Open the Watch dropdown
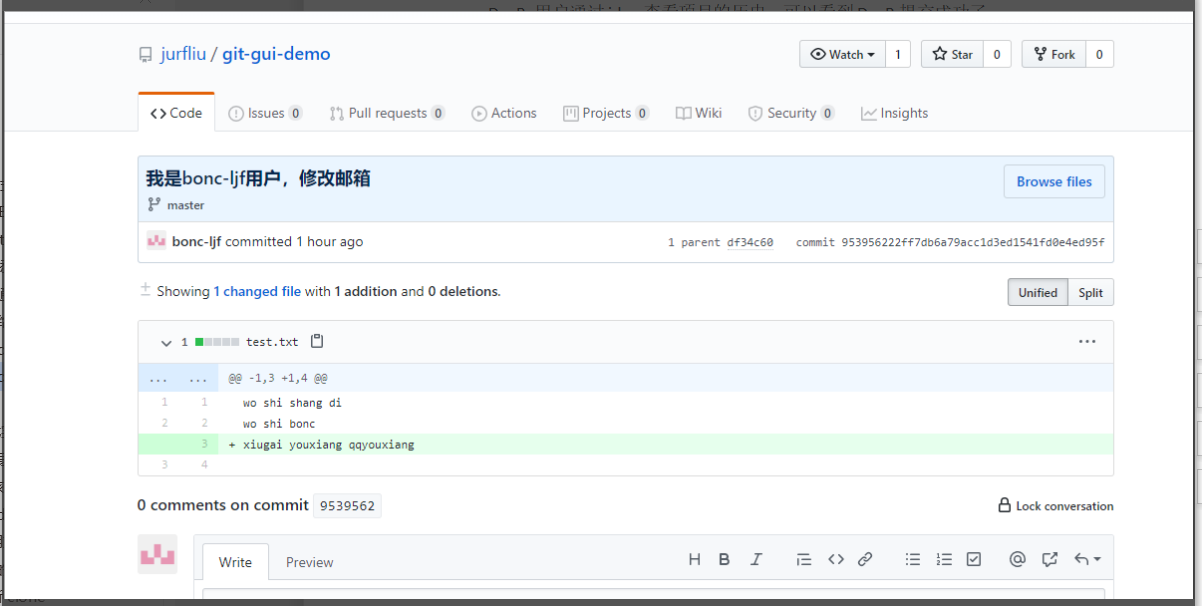Image resolution: width=1202 pixels, height=606 pixels. coord(841,54)
